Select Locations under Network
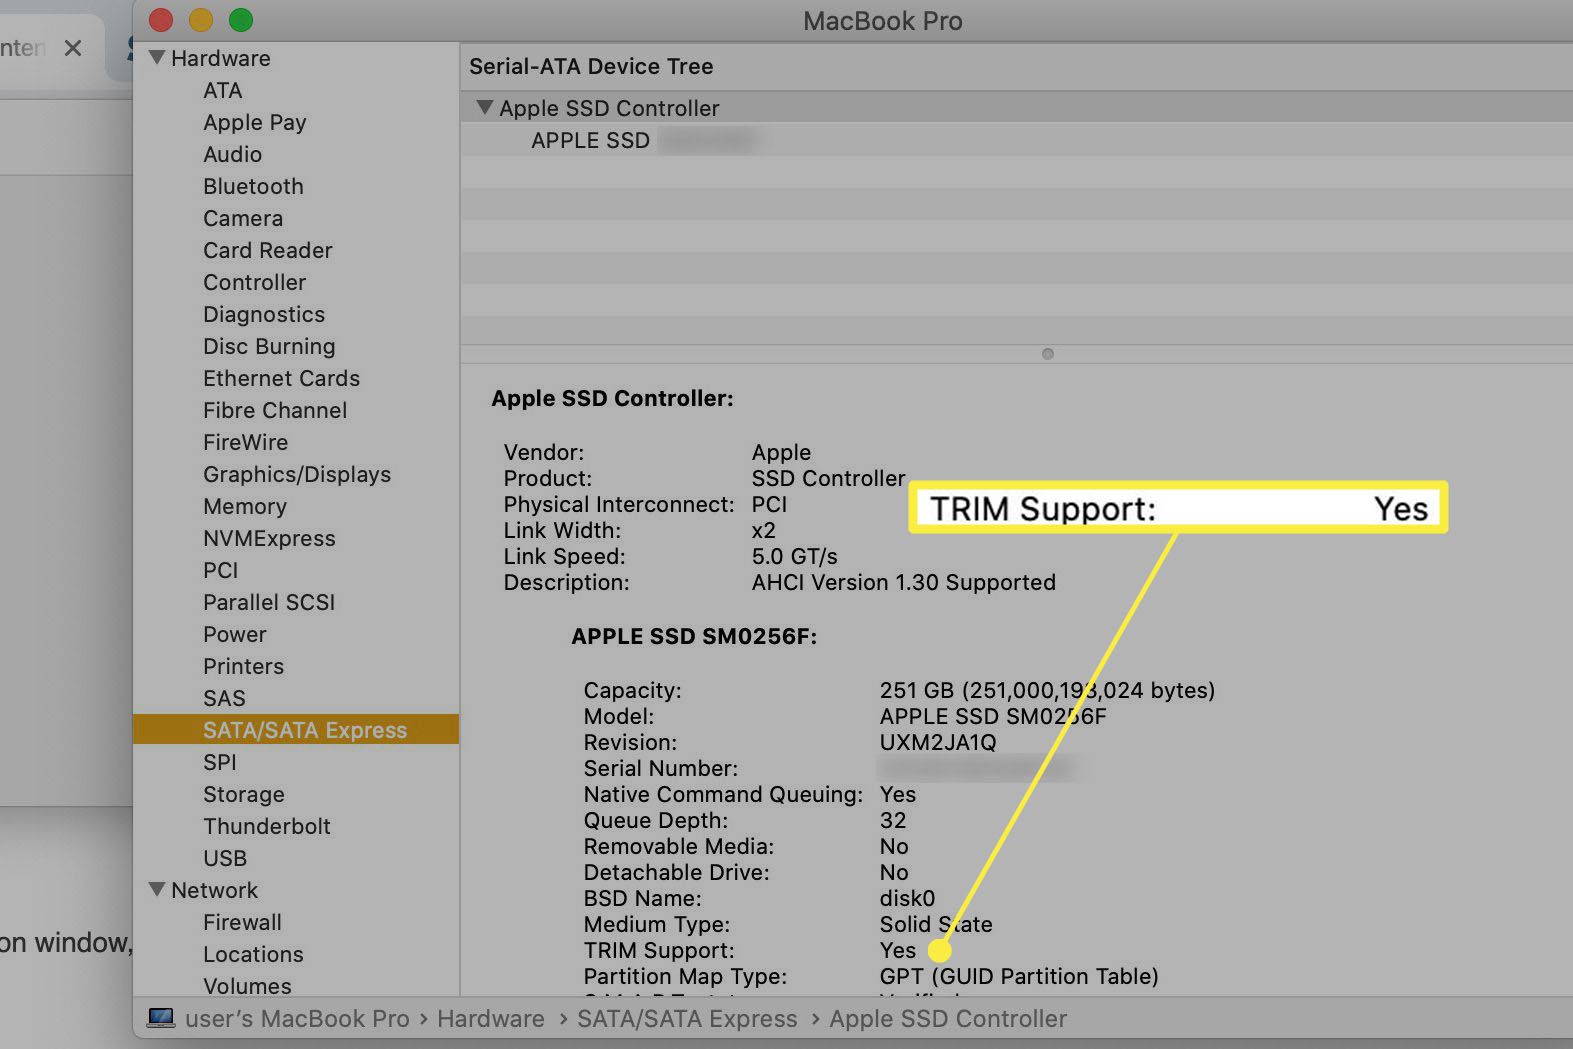Image resolution: width=1573 pixels, height=1049 pixels. pos(253,954)
